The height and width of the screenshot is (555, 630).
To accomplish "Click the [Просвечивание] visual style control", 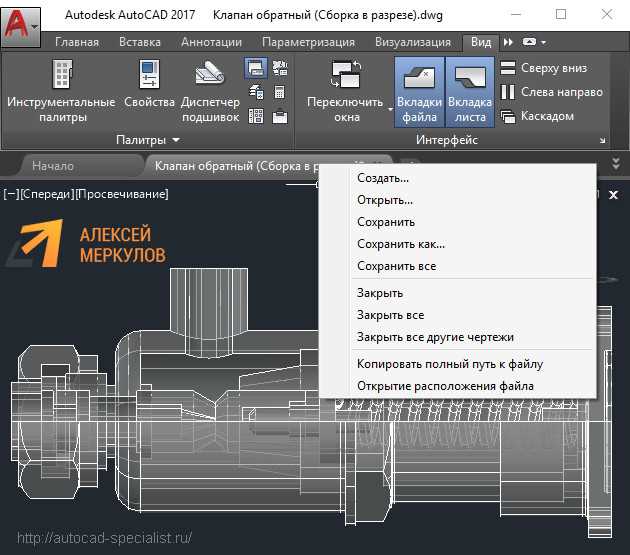I will pos(121,194).
